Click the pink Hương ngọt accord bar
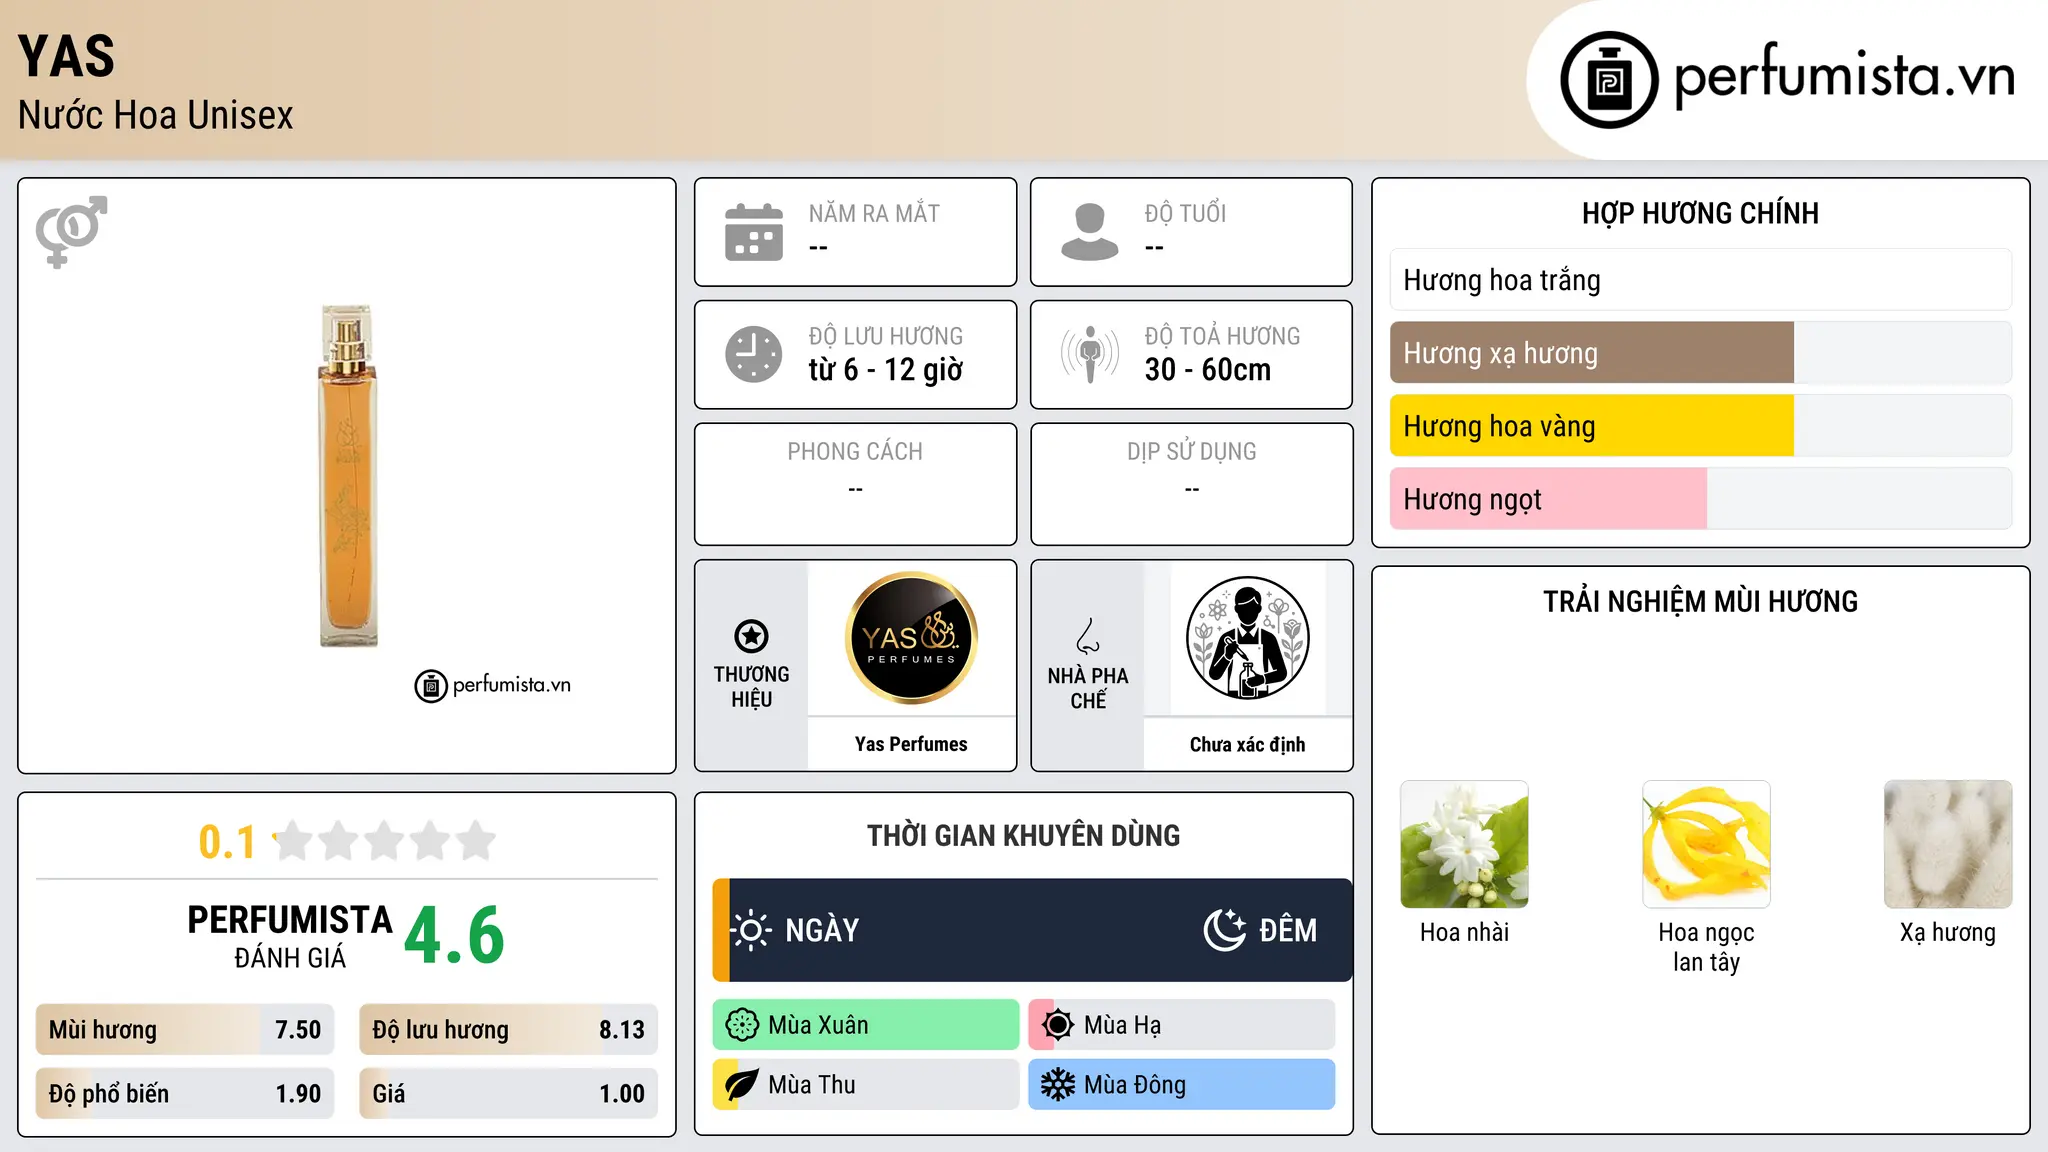2048x1152 pixels. [1701, 499]
